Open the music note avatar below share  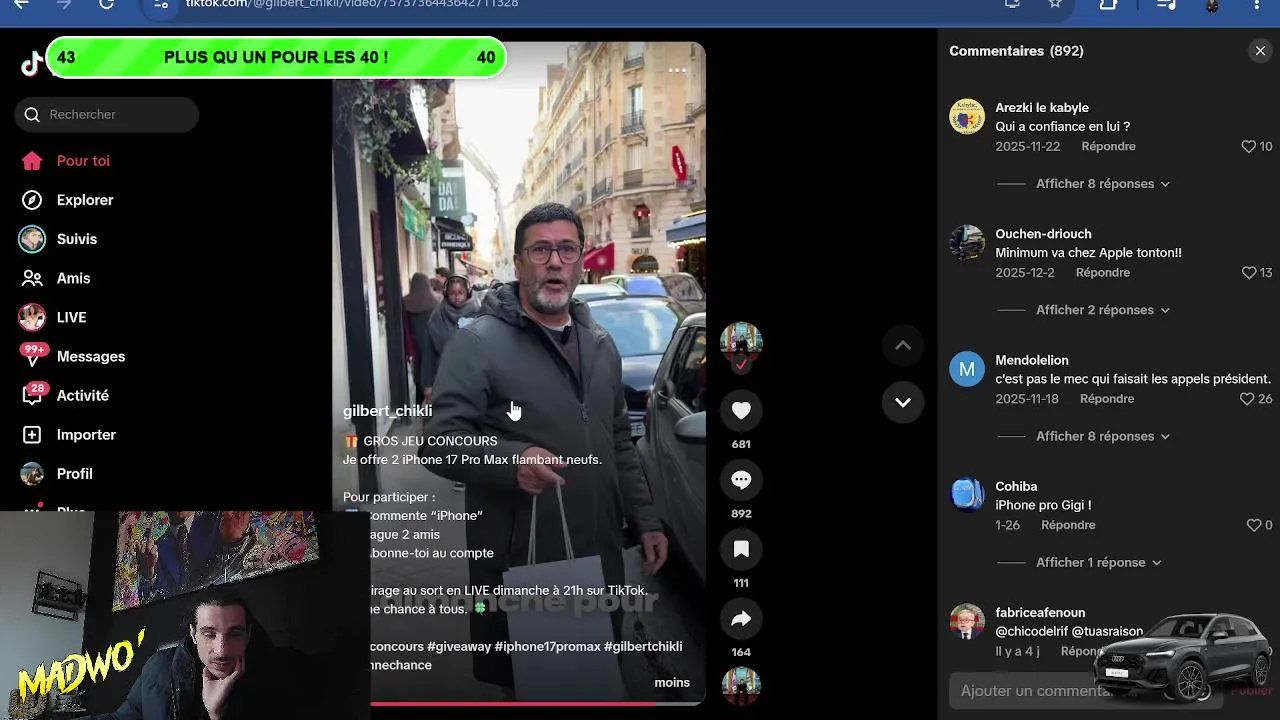[741, 686]
